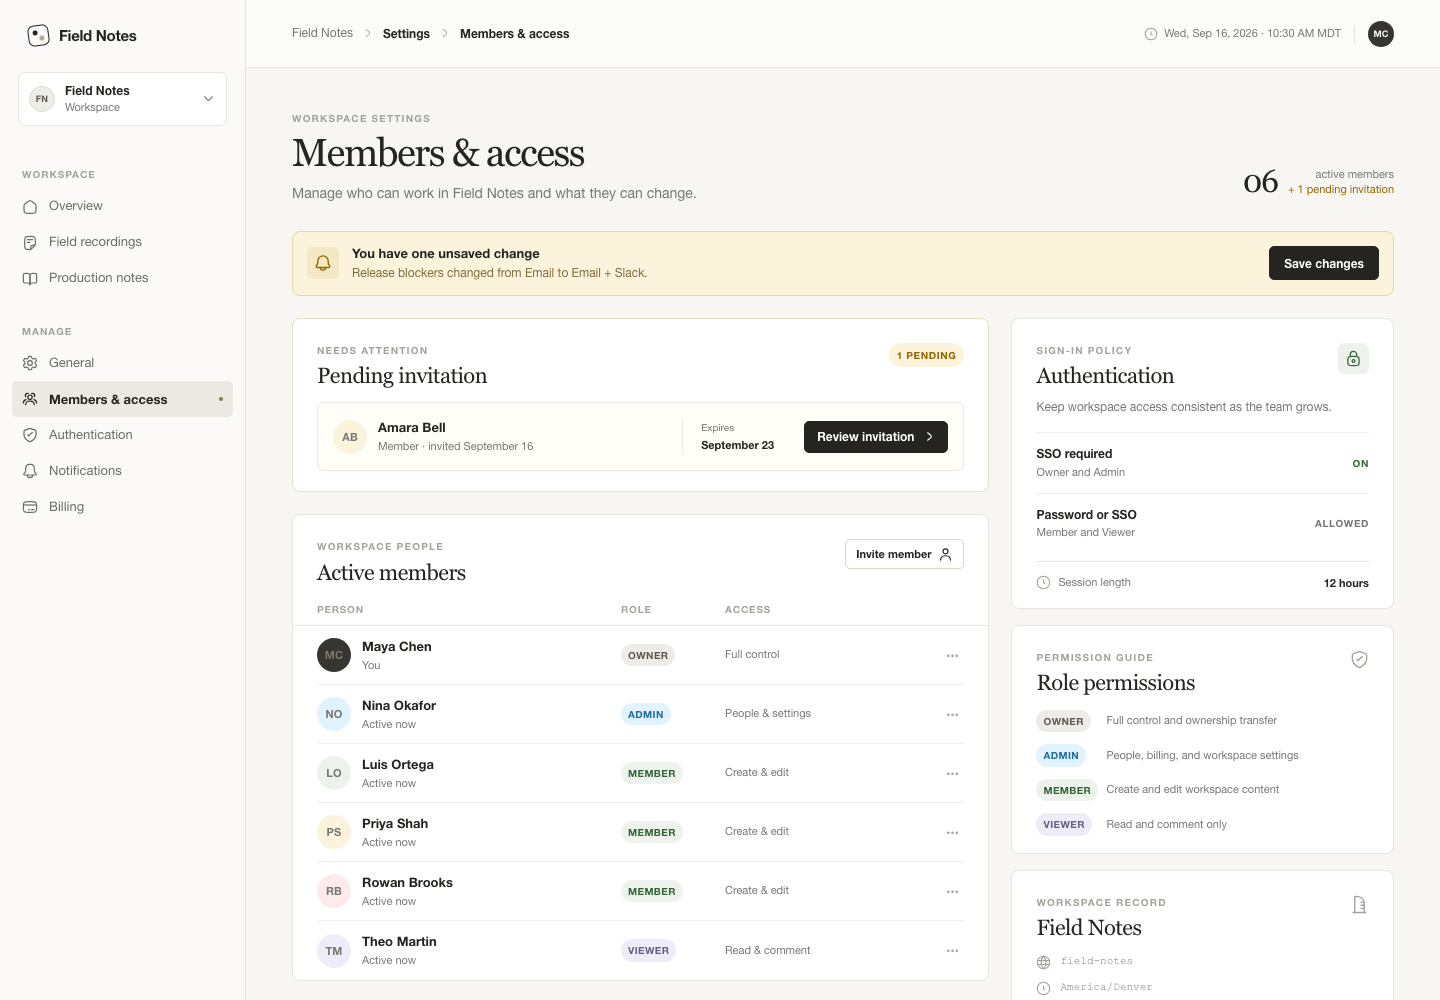Click the 'September 23' expiry date

coord(737,445)
